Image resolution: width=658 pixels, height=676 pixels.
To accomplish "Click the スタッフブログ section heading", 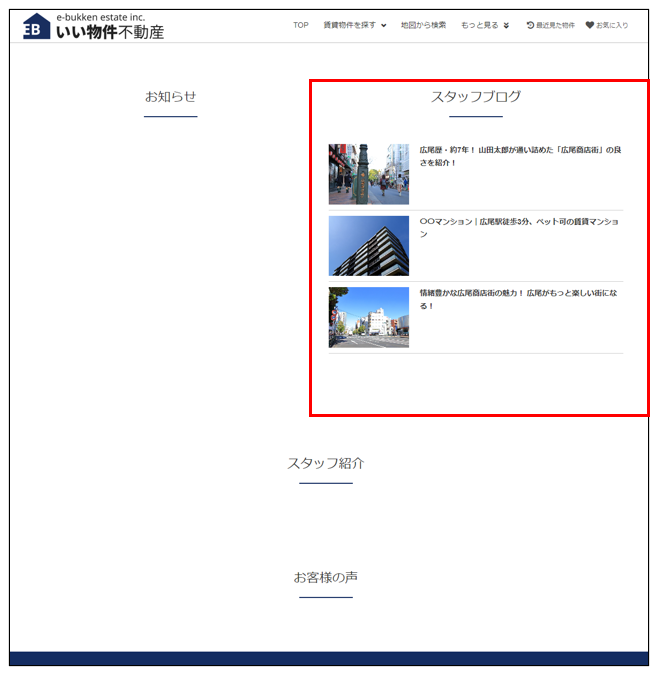I will (x=476, y=97).
